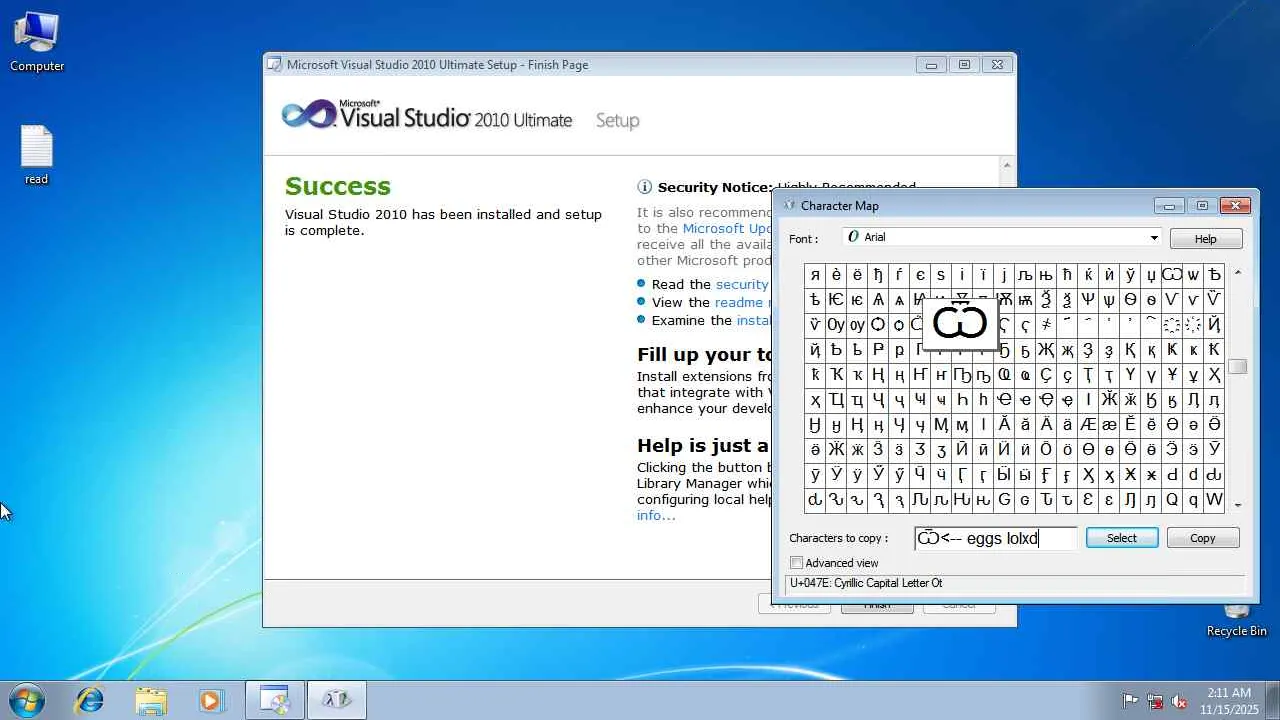Click the character grid scrollbar down arrow
1280x720 pixels.
point(1238,505)
